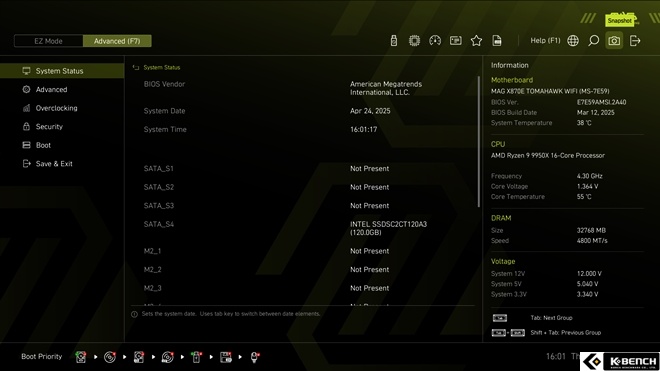Click the System 5V value 5.040 V
This screenshot has height=371, width=660.
point(587,284)
